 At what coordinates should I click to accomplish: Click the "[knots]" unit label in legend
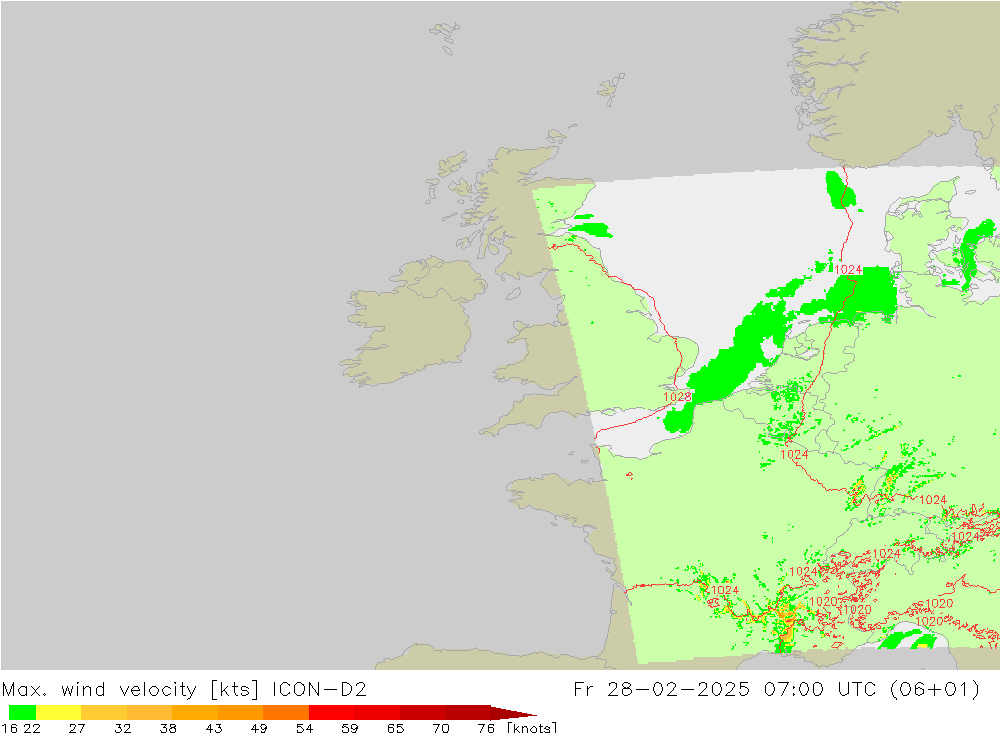[x=532, y=727]
